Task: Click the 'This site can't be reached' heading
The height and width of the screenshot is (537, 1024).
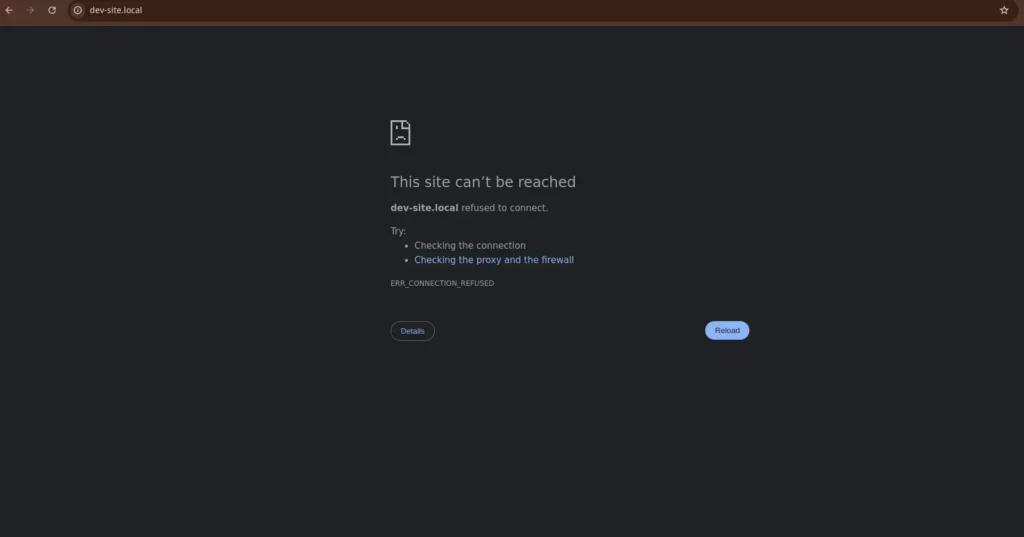Action: (x=483, y=182)
